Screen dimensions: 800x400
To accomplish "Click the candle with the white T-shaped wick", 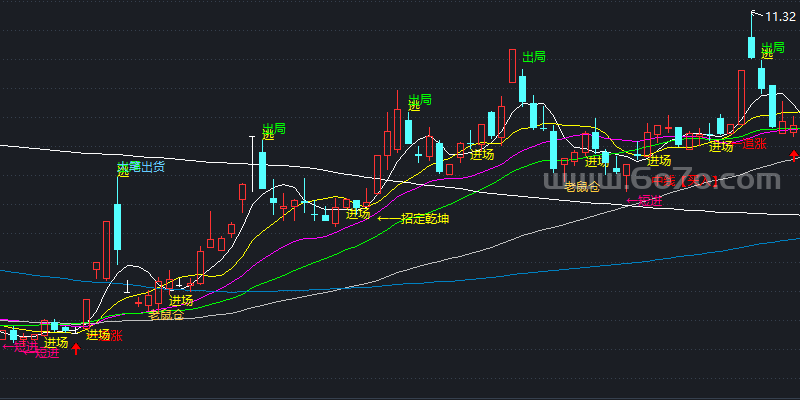I will [252, 163].
